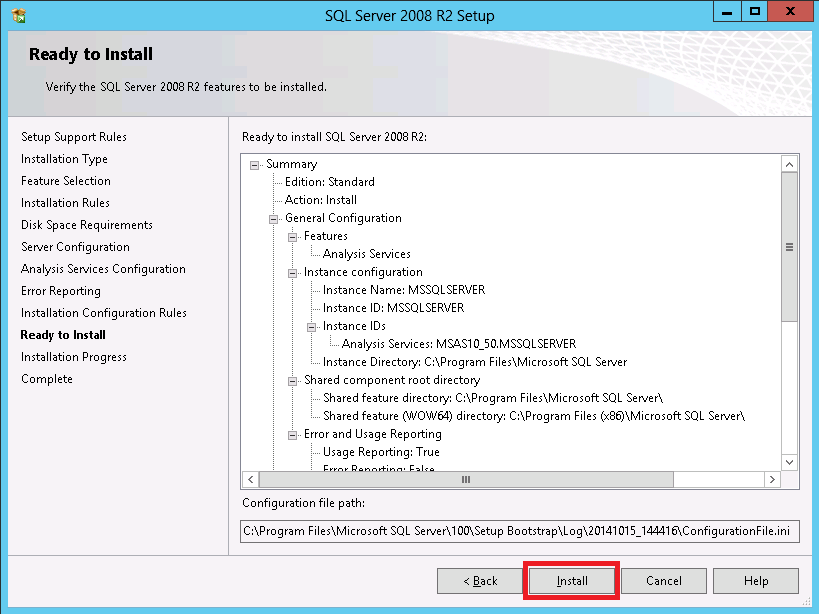819x614 pixels.
Task: Select 'Shared feature (WOW64) directory' row
Action: pos(534,416)
